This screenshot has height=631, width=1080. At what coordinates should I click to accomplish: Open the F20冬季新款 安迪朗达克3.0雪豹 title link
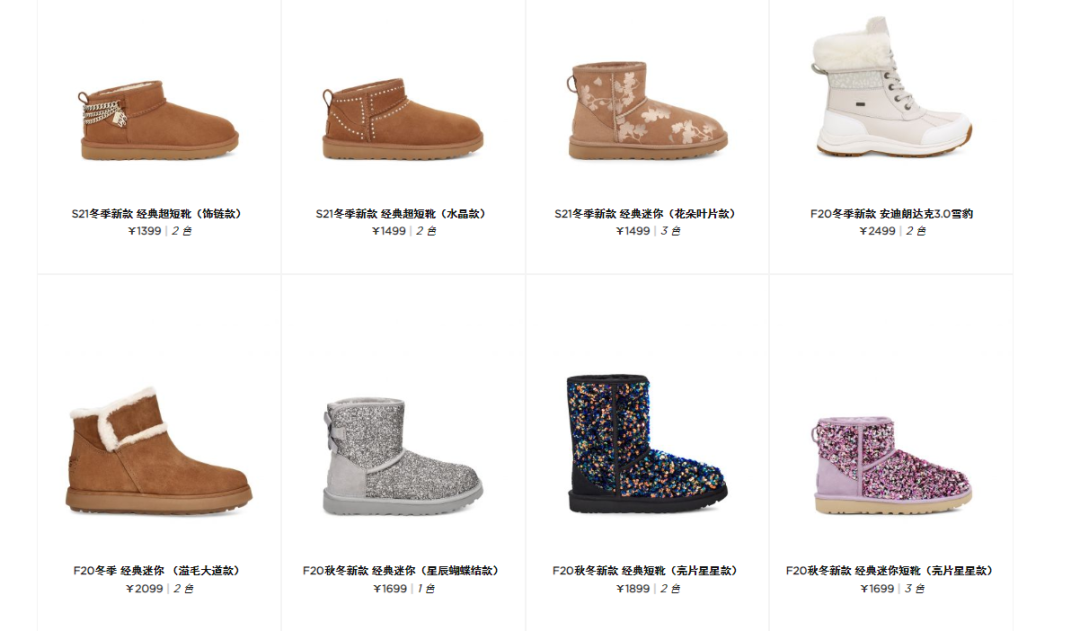[x=891, y=214]
